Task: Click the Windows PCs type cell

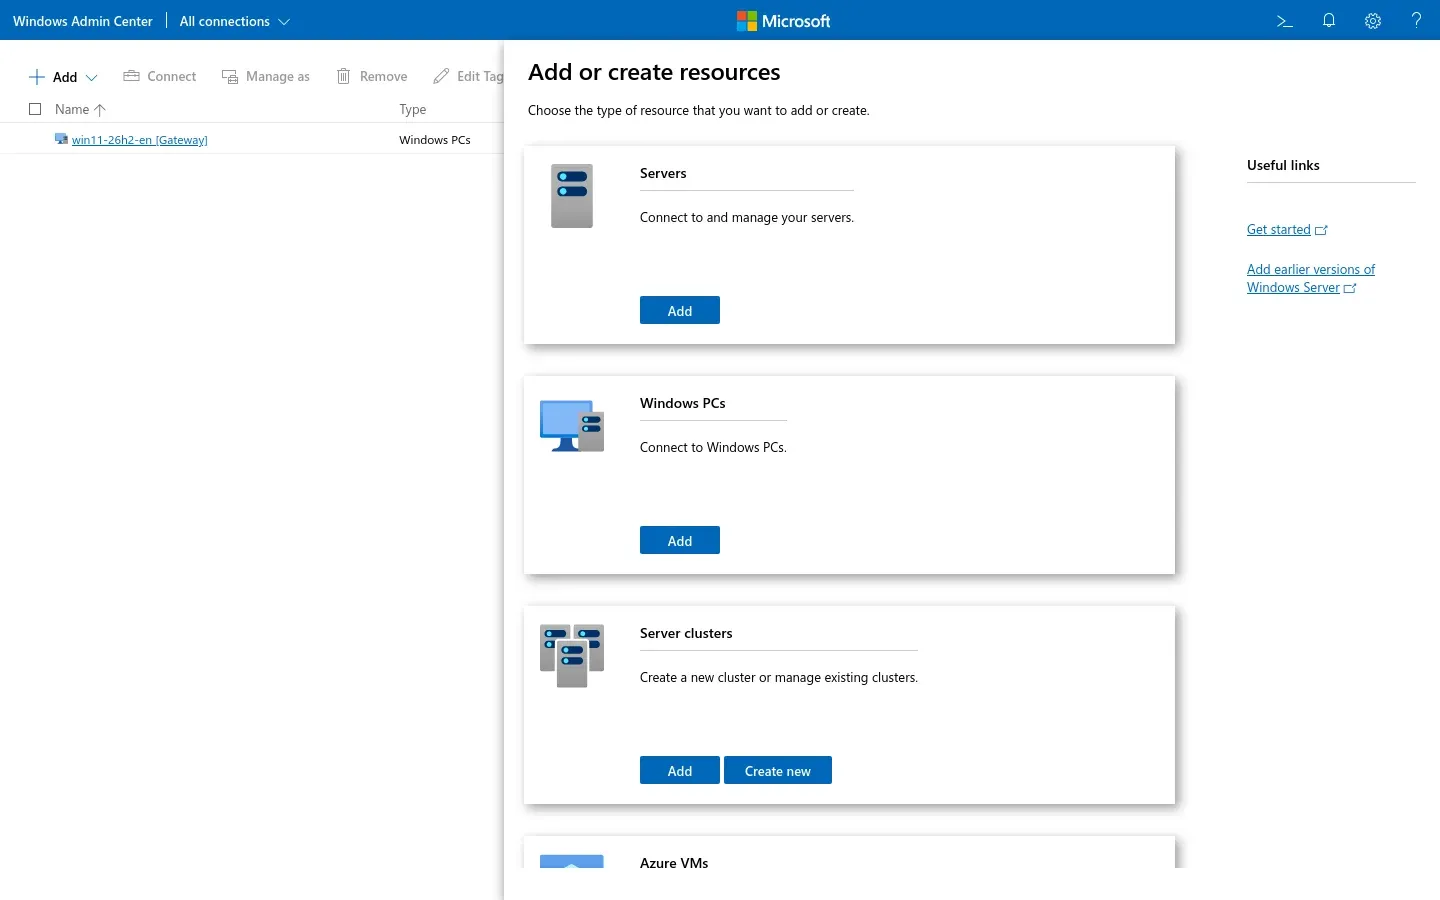Action: 435,140
